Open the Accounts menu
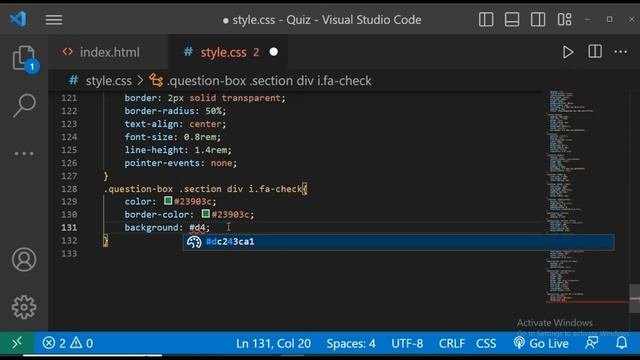Image resolution: width=640 pixels, height=360 pixels. point(24,260)
